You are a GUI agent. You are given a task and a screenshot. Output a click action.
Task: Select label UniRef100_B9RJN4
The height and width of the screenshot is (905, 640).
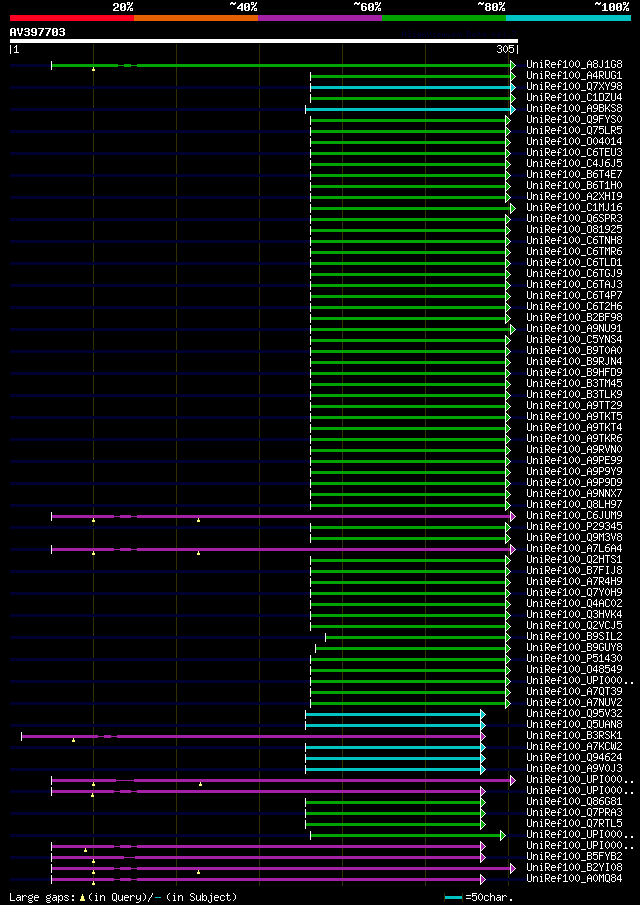point(574,362)
